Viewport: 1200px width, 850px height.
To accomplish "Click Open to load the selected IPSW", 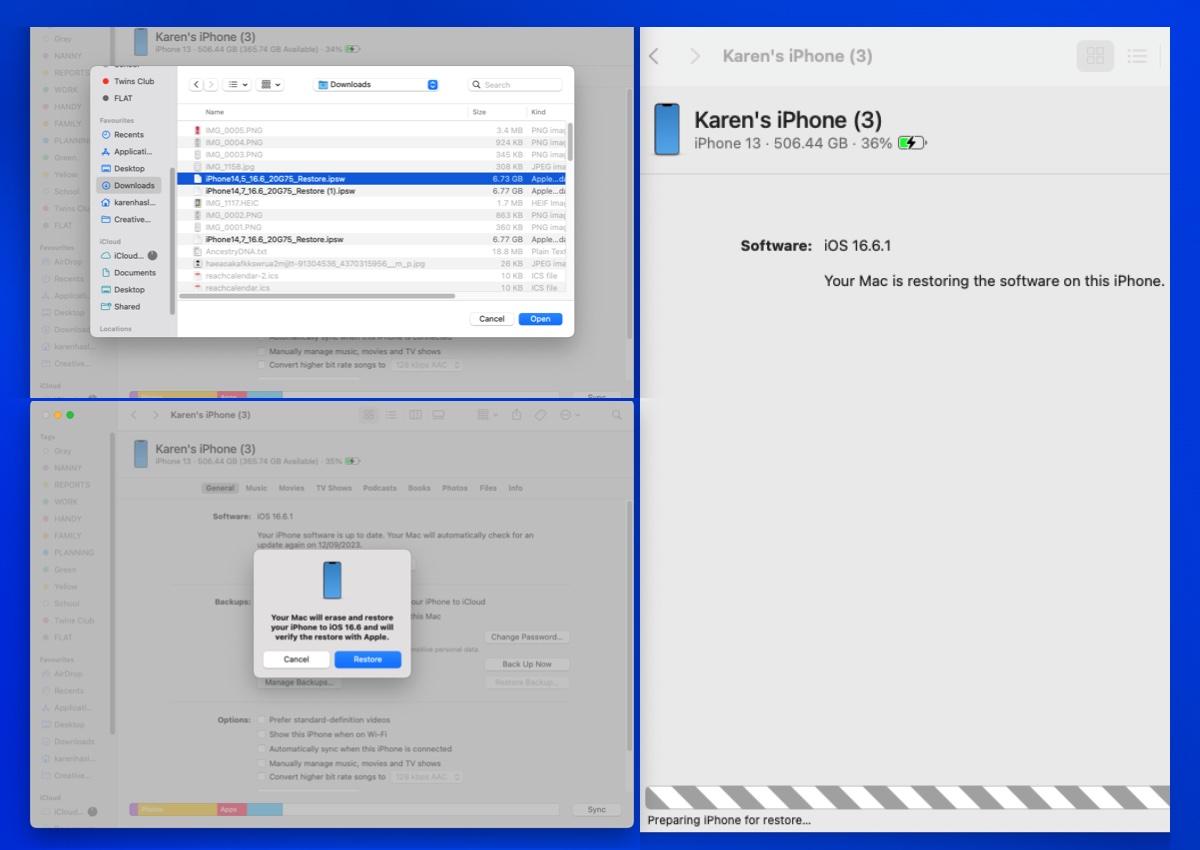I will coord(540,319).
